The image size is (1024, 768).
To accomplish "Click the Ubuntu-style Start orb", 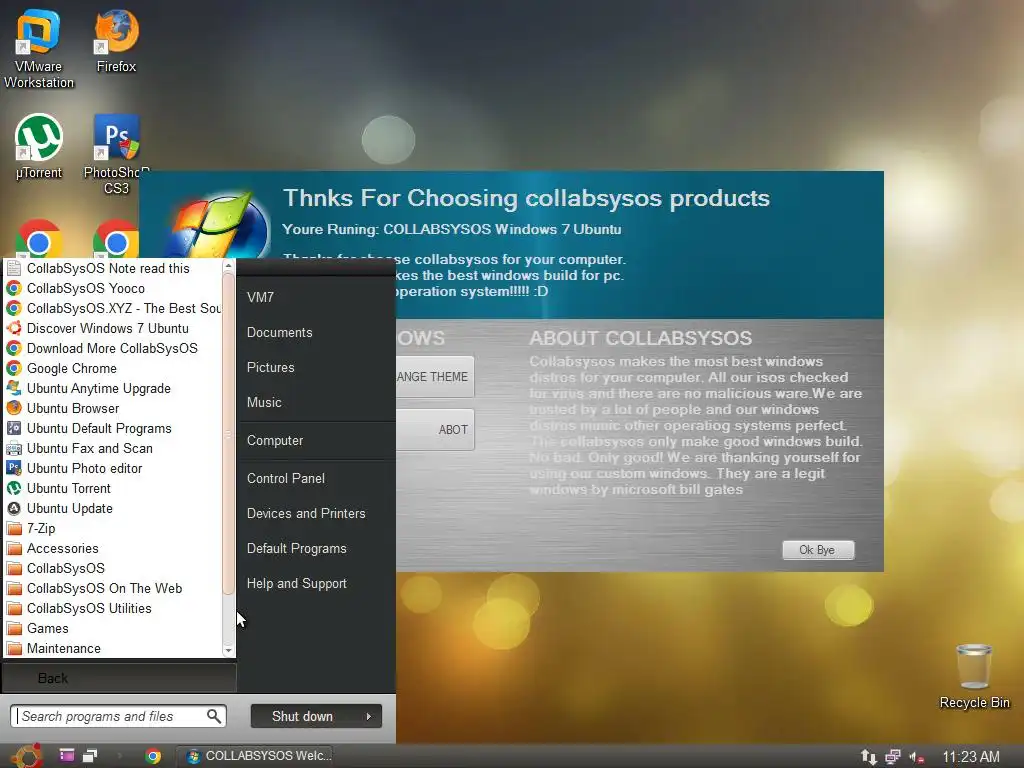I will coord(26,756).
